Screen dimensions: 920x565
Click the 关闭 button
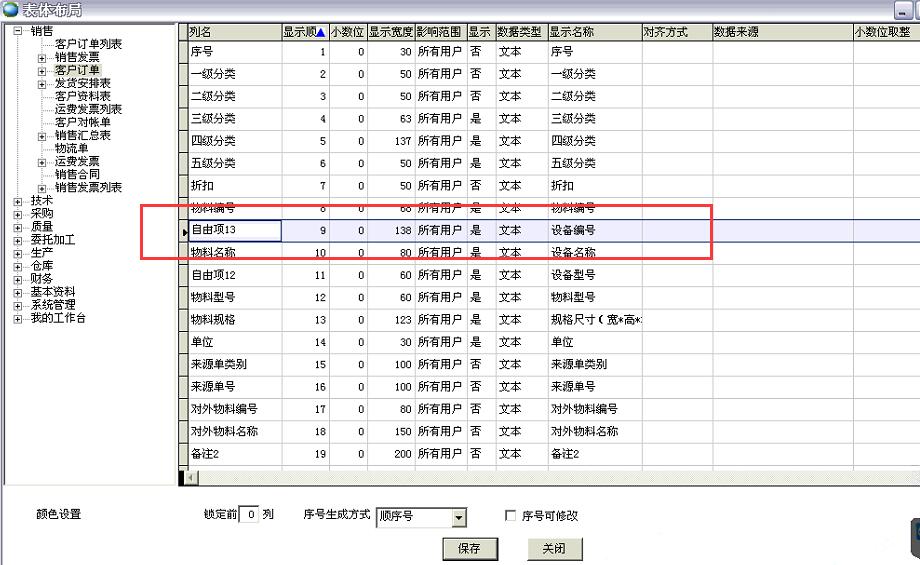pos(554,548)
